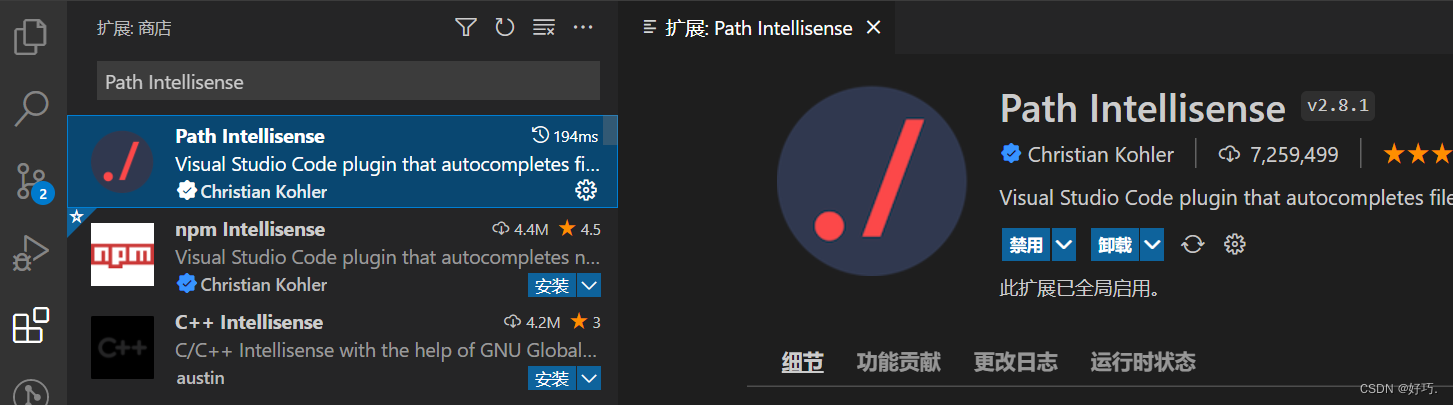Open the Search view in activity bar
1453x405 pixels.
tap(31, 108)
